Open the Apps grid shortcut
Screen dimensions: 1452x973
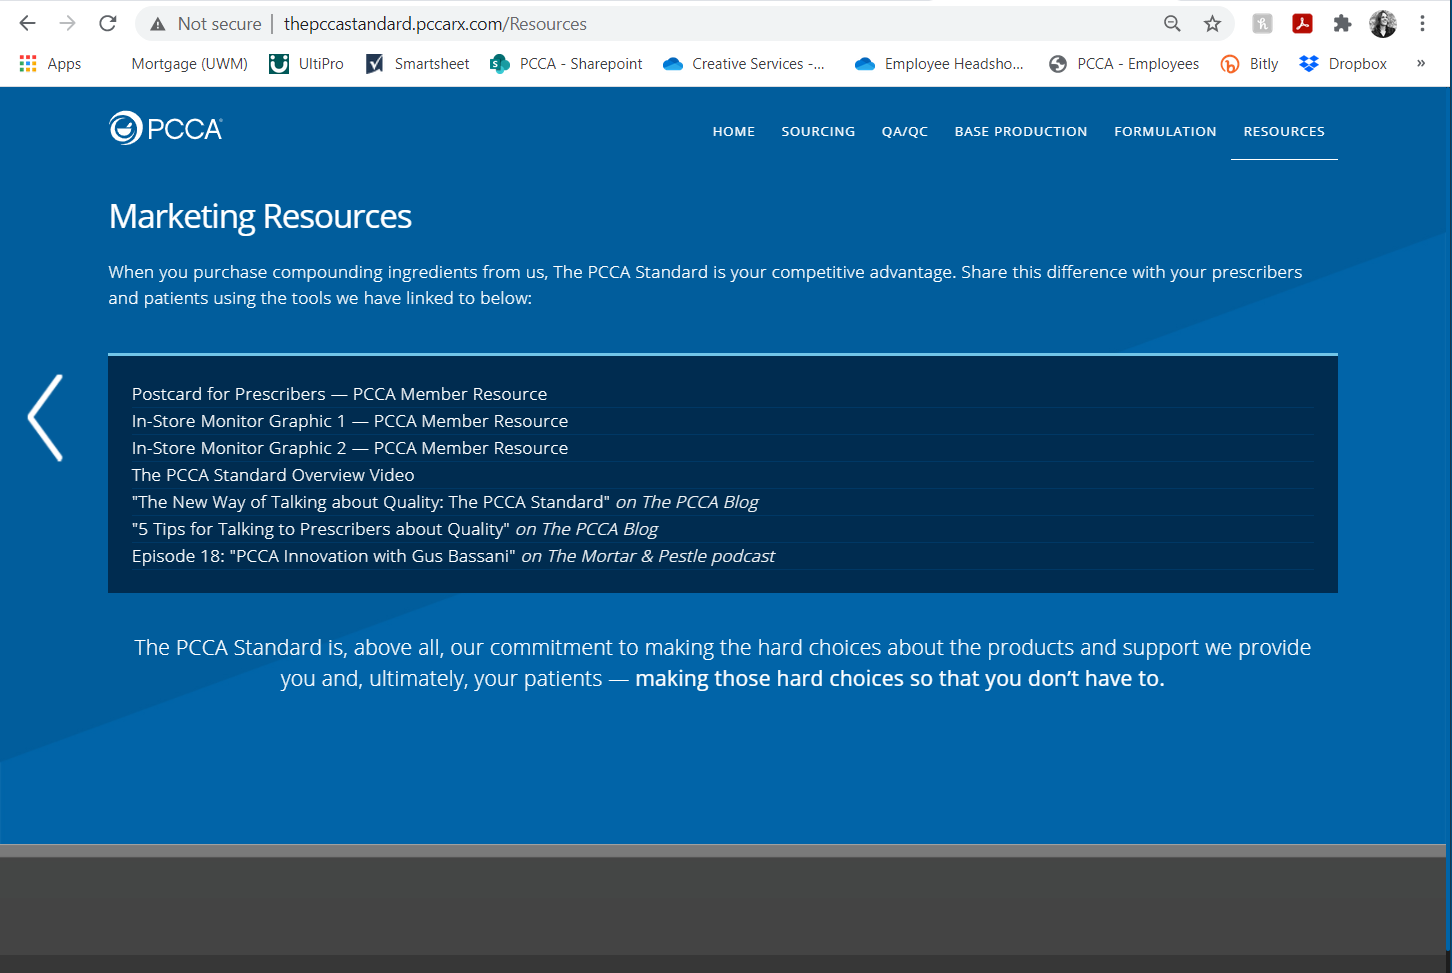click(50, 63)
